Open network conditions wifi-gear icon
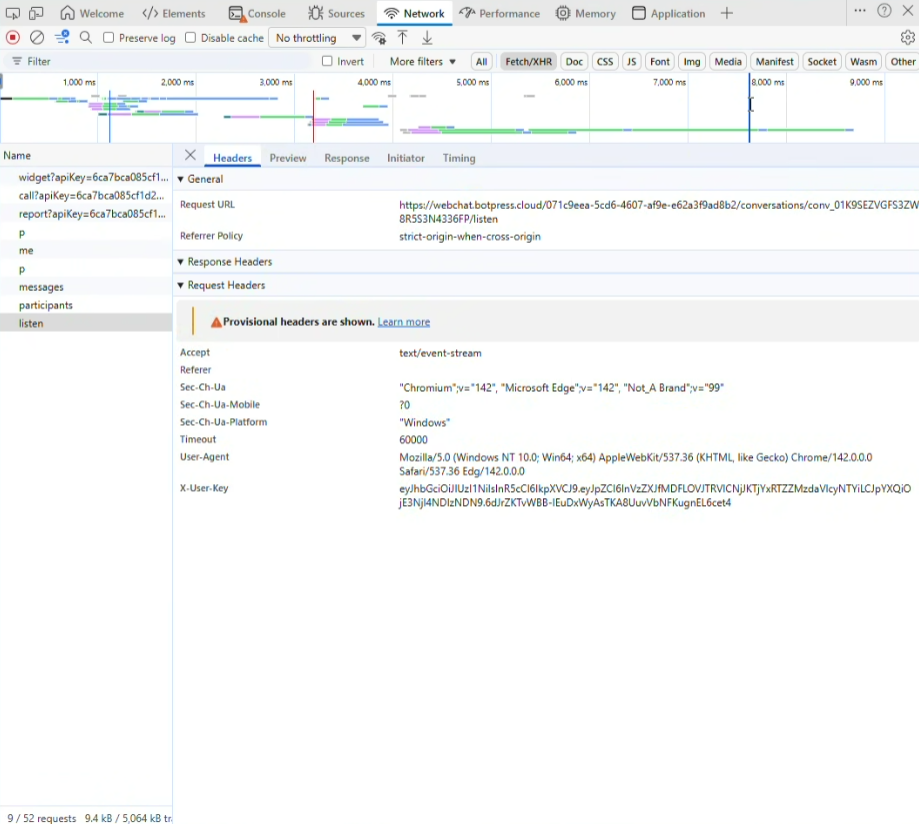 tap(379, 38)
